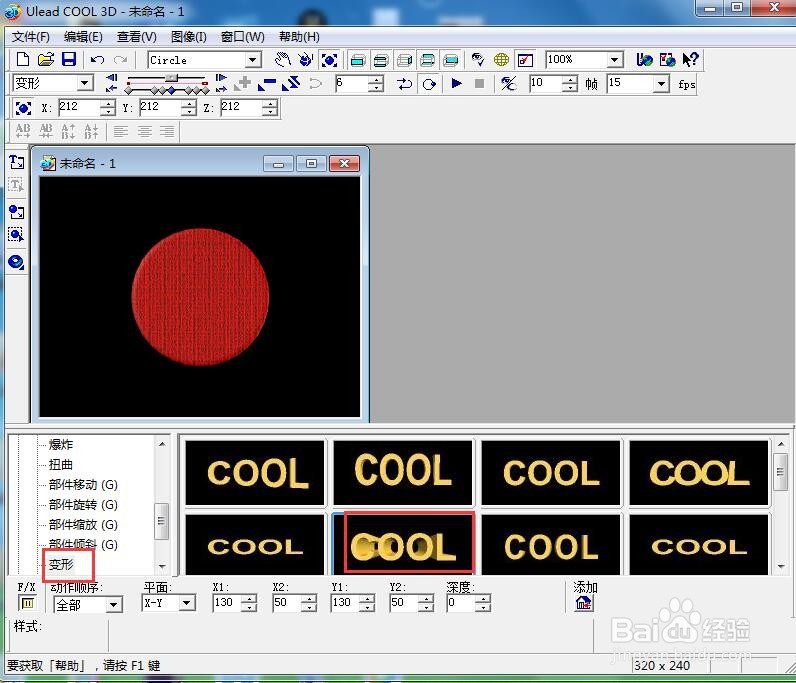Image resolution: width=796 pixels, height=683 pixels.
Task: Select 爆炸 in the effects tree
Action: [61, 445]
